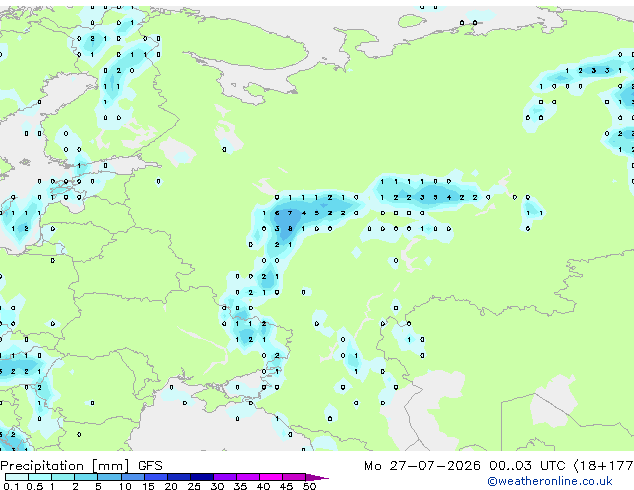Click the 0.5–1 mm legend color swatch
Viewport: 634px width, 490px height.
pyautogui.click(x=40, y=477)
